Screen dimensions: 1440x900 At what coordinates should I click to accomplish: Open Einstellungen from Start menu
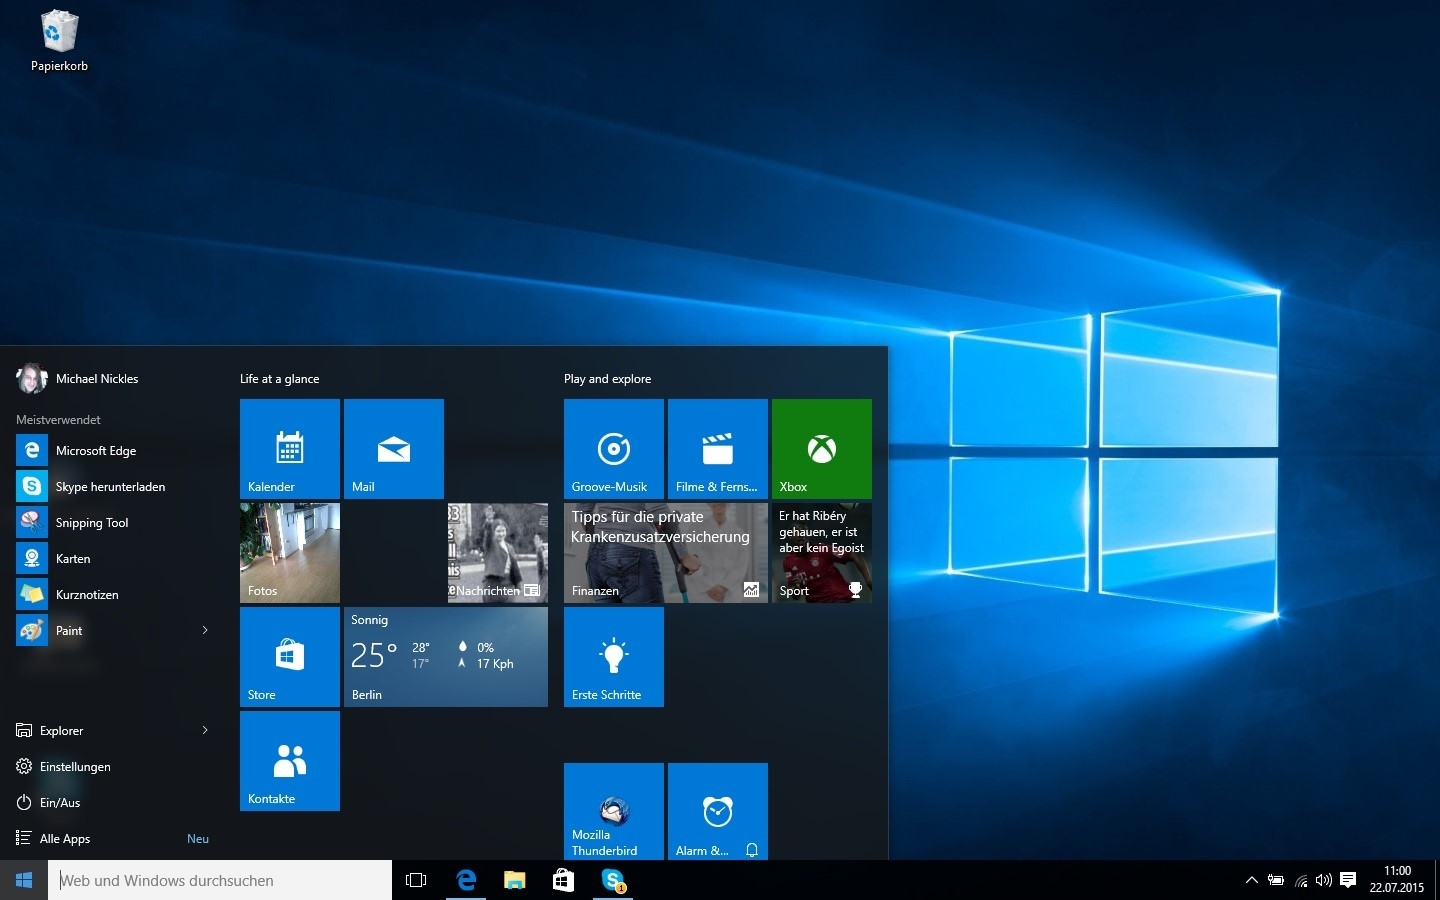pos(75,766)
